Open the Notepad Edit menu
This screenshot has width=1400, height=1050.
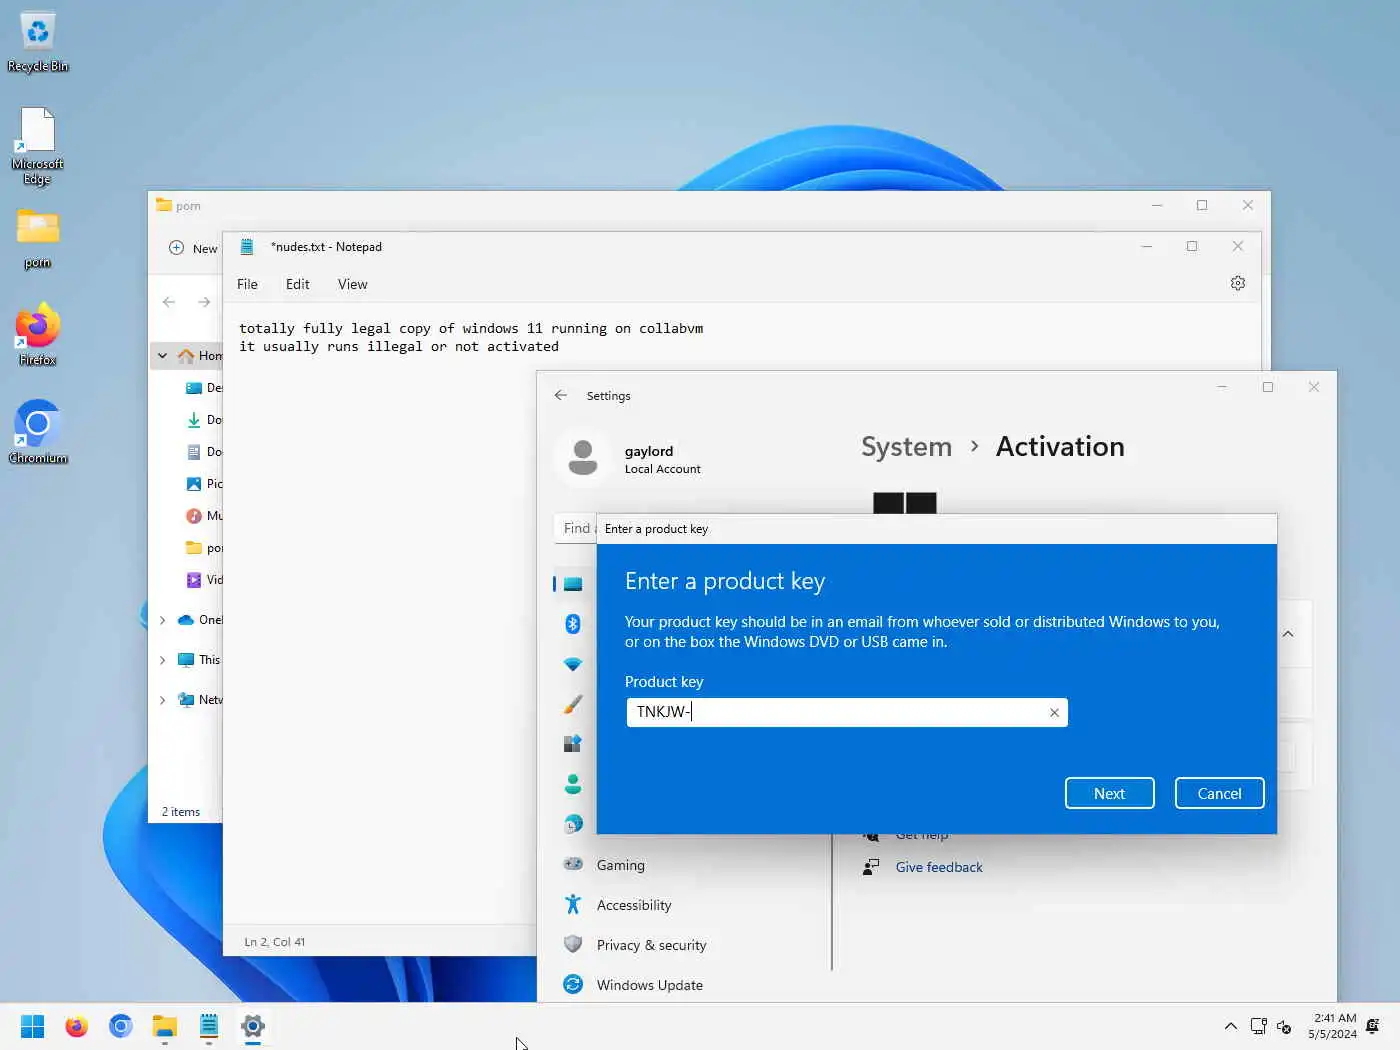(x=297, y=284)
